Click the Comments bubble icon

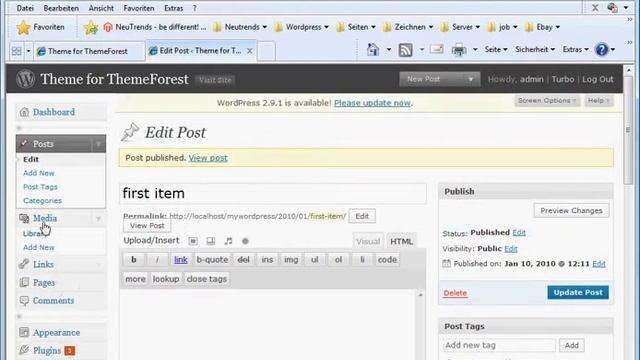[x=24, y=300]
